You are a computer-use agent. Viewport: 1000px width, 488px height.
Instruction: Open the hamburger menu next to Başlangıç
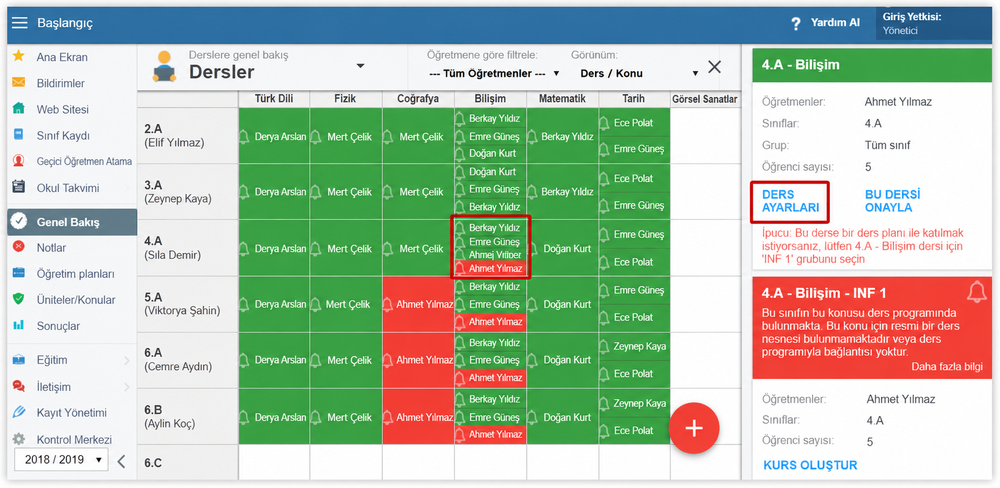tap(20, 23)
